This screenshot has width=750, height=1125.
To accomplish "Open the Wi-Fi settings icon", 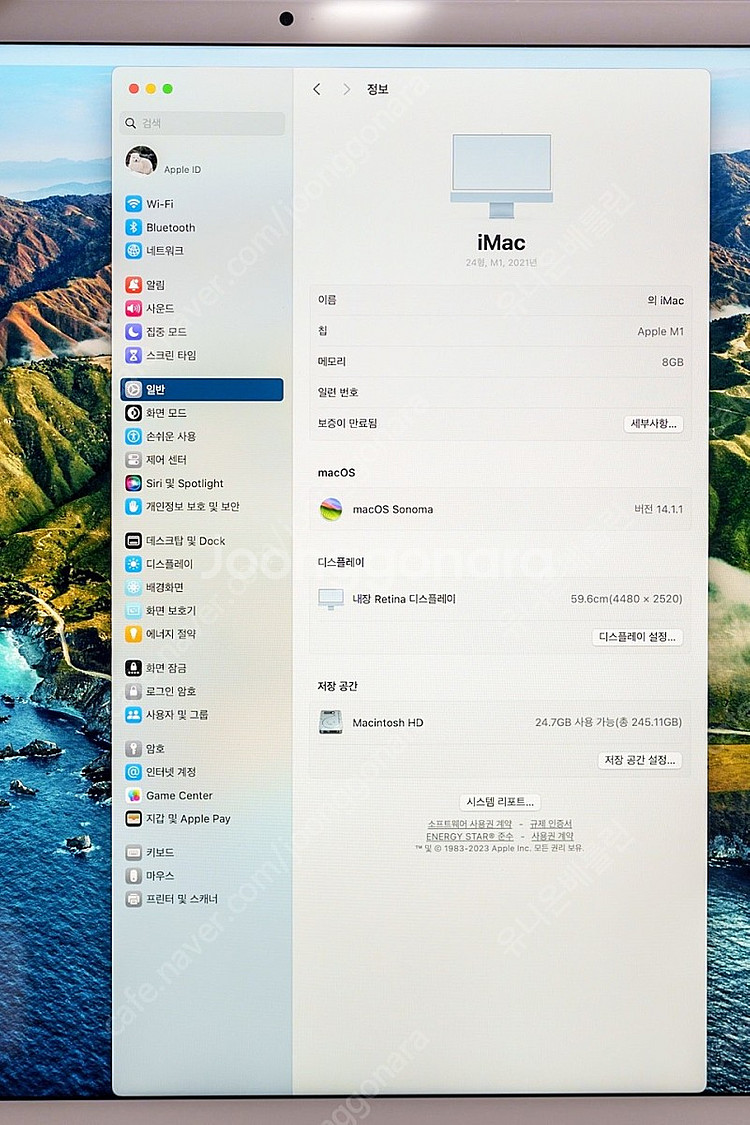I will coord(133,204).
